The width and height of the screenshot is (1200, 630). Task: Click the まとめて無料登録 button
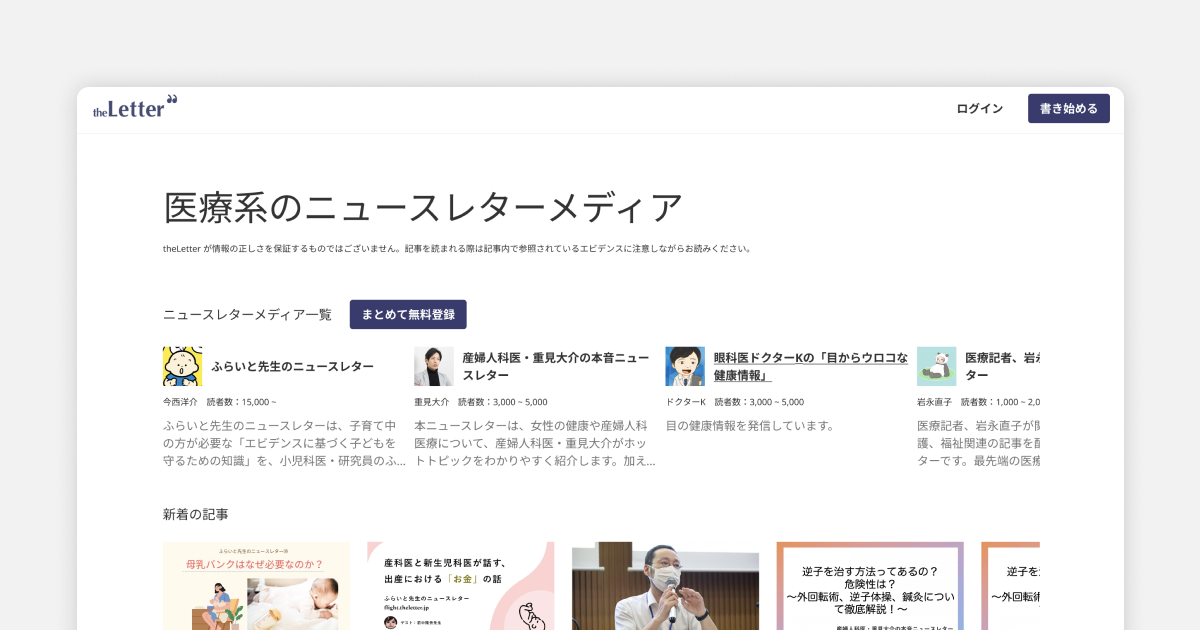[408, 314]
